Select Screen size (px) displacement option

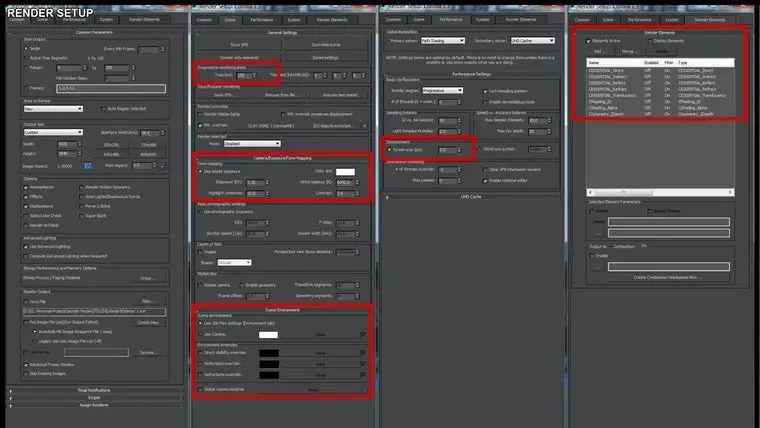tap(389, 150)
